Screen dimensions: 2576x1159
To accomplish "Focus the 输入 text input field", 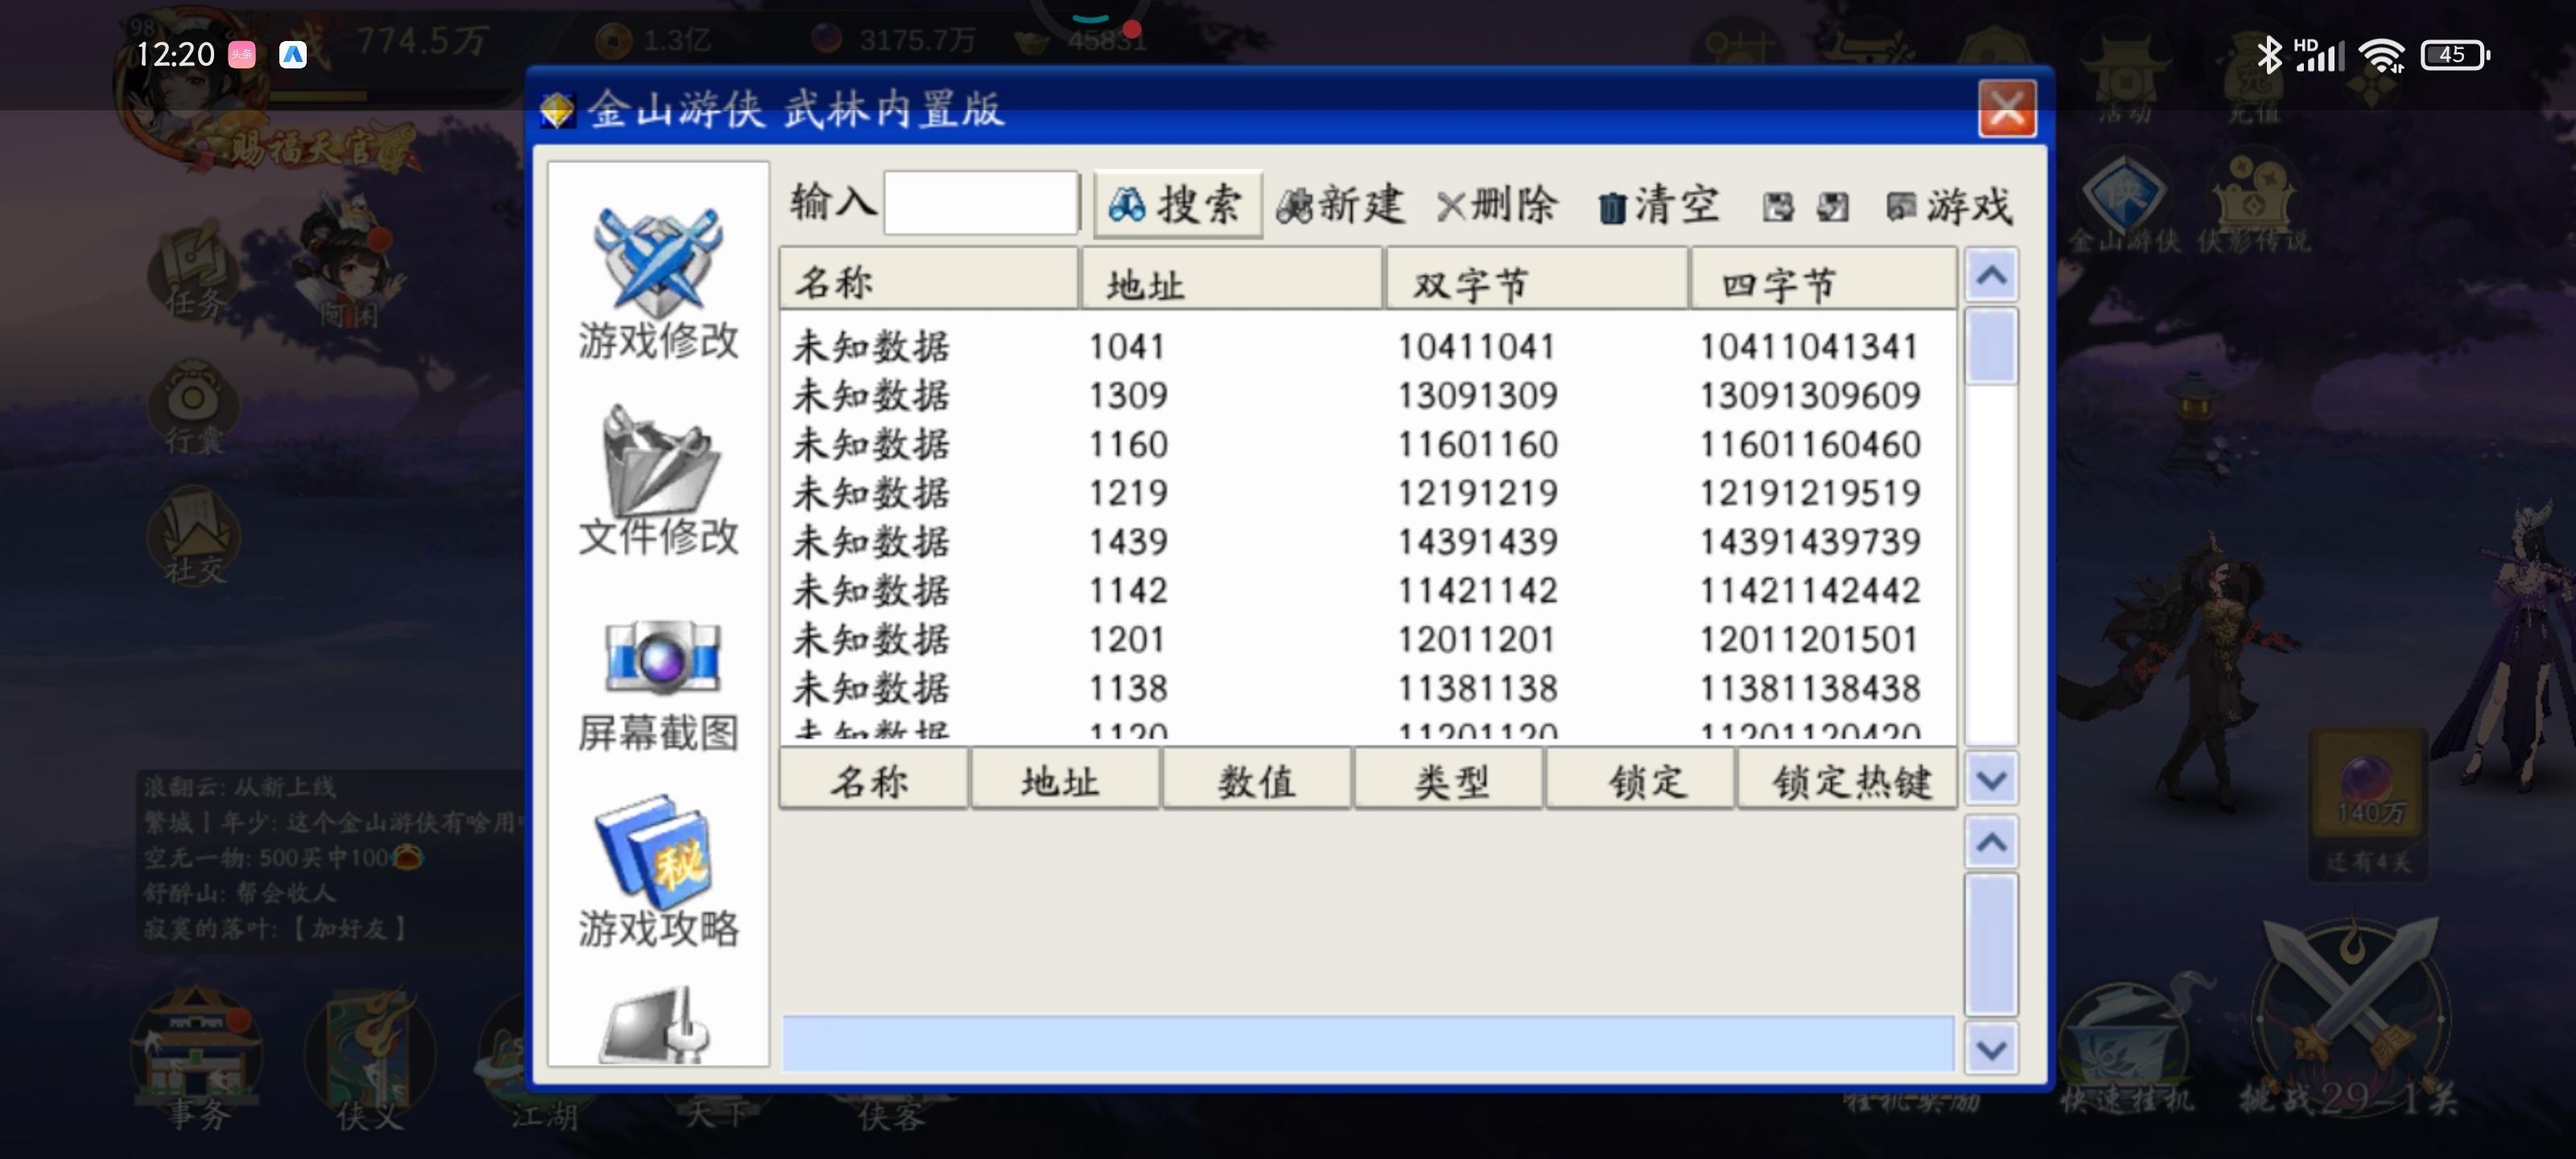I will coord(980,204).
